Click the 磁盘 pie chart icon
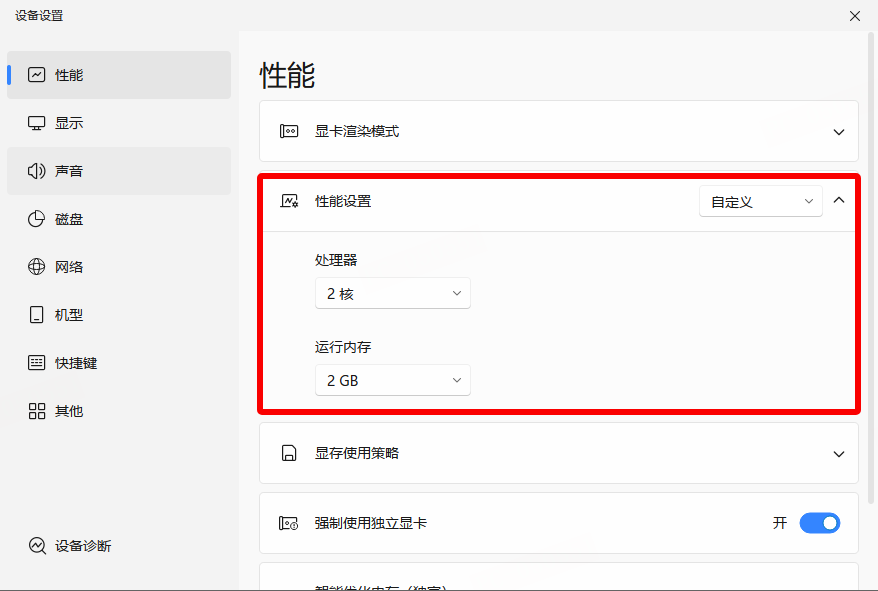 37,219
